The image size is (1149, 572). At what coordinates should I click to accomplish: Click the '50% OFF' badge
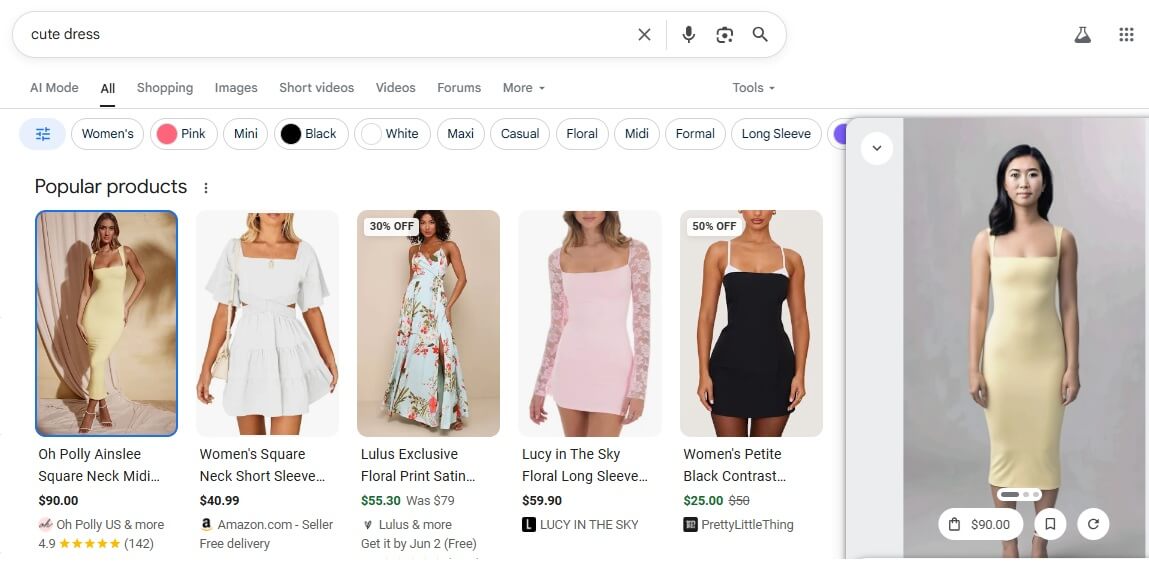click(714, 226)
